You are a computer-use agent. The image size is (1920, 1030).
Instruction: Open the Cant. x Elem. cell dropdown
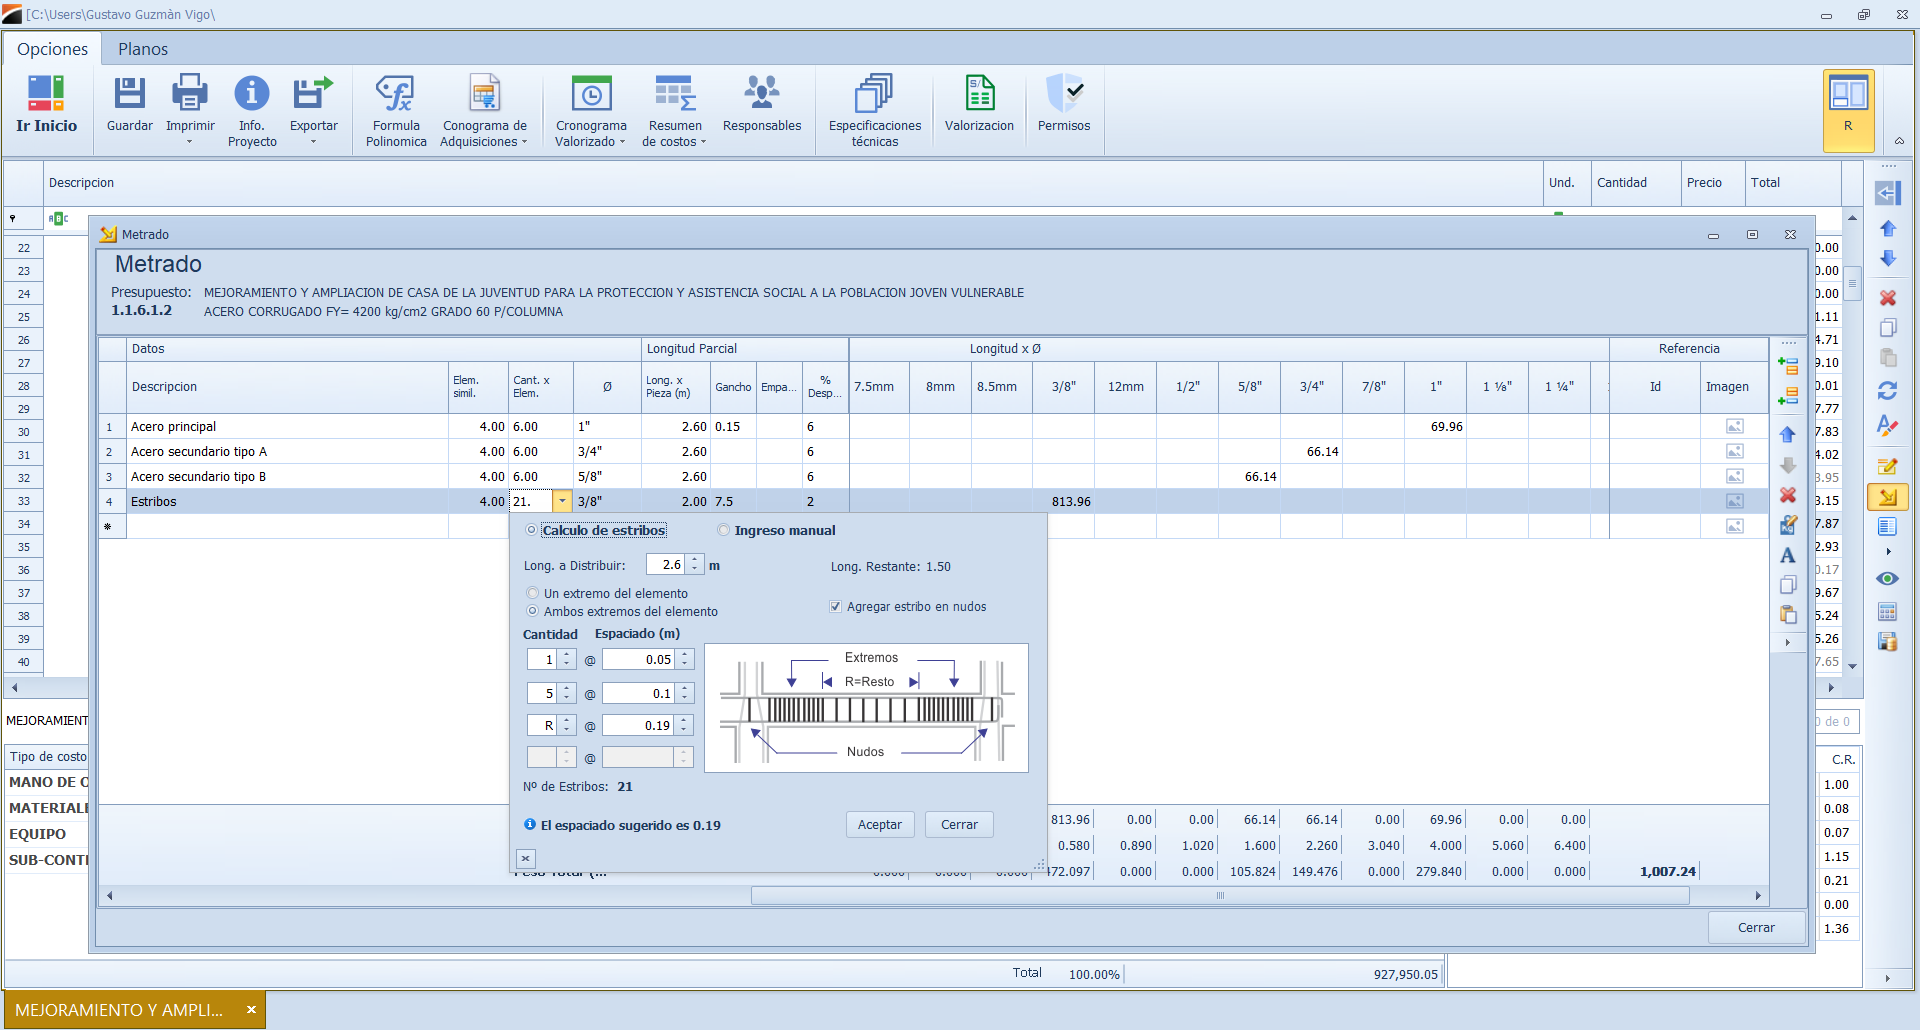click(562, 501)
